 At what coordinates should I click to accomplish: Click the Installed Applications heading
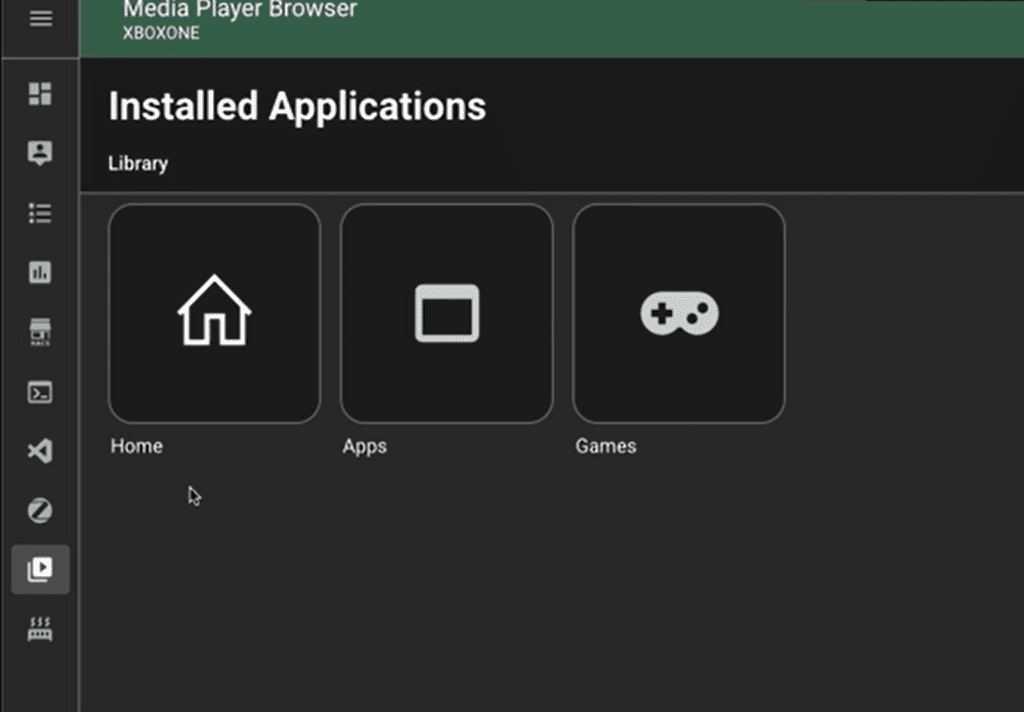pos(297,106)
